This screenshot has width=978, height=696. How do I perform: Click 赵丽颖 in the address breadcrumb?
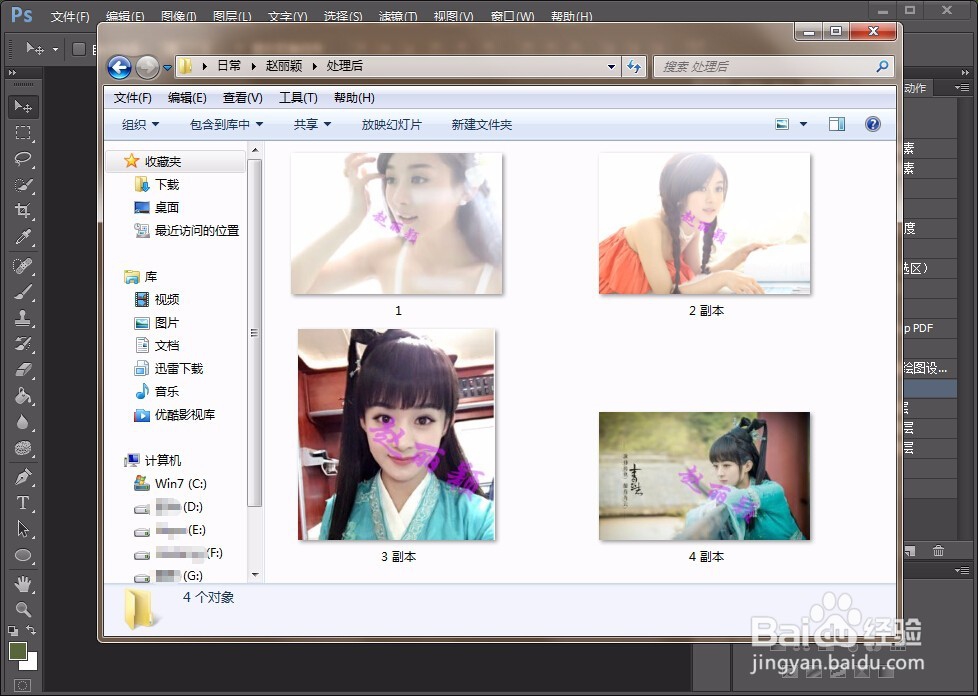tap(284, 66)
